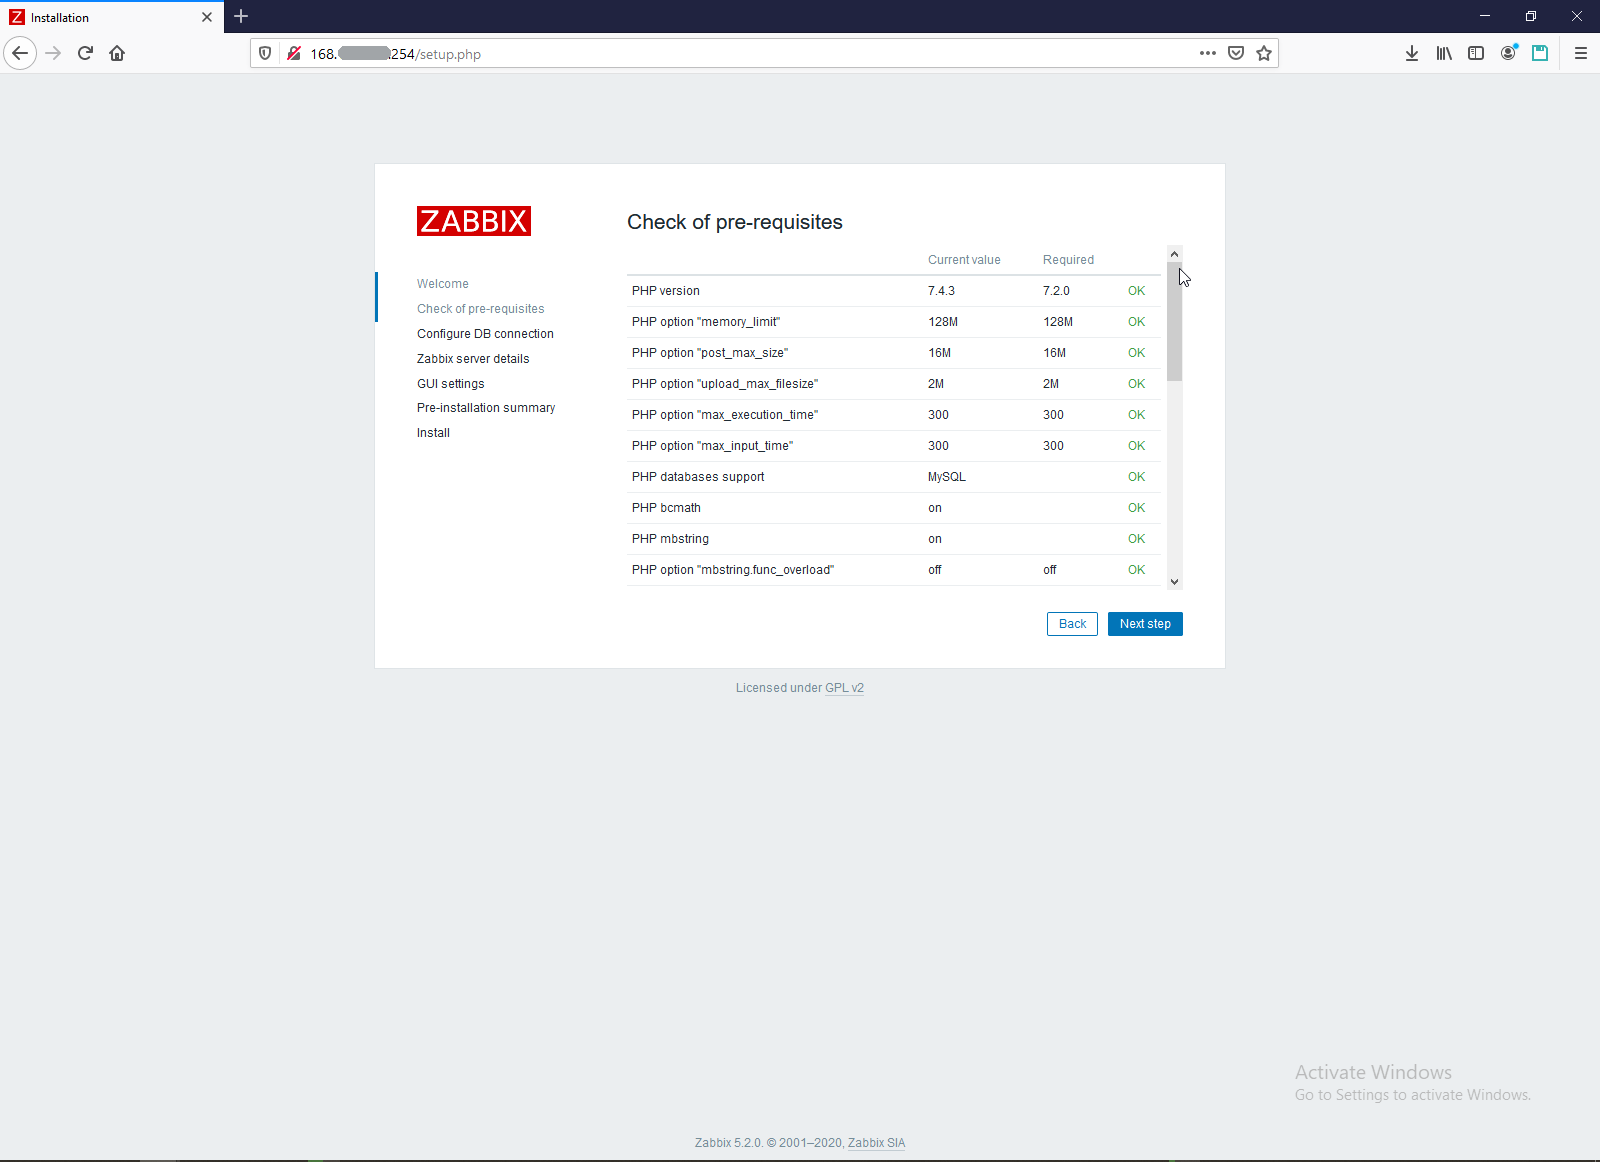This screenshot has width=1600, height=1162.
Task: Select the Install step in sidebar
Action: coord(433,433)
